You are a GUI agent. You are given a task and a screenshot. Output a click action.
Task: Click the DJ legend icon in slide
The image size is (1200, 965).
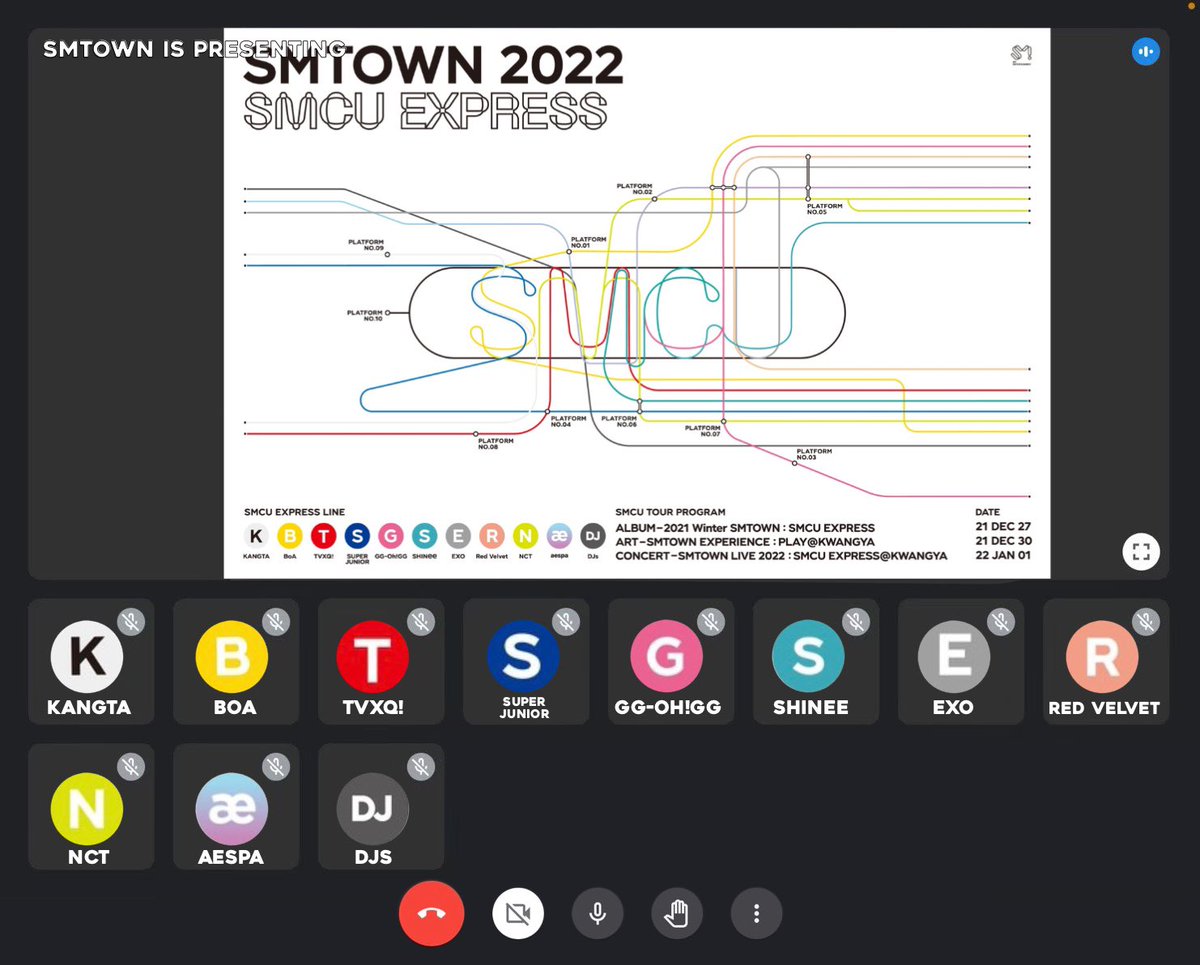coord(593,535)
